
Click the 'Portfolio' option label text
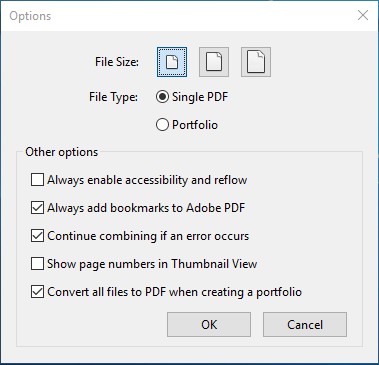click(195, 125)
